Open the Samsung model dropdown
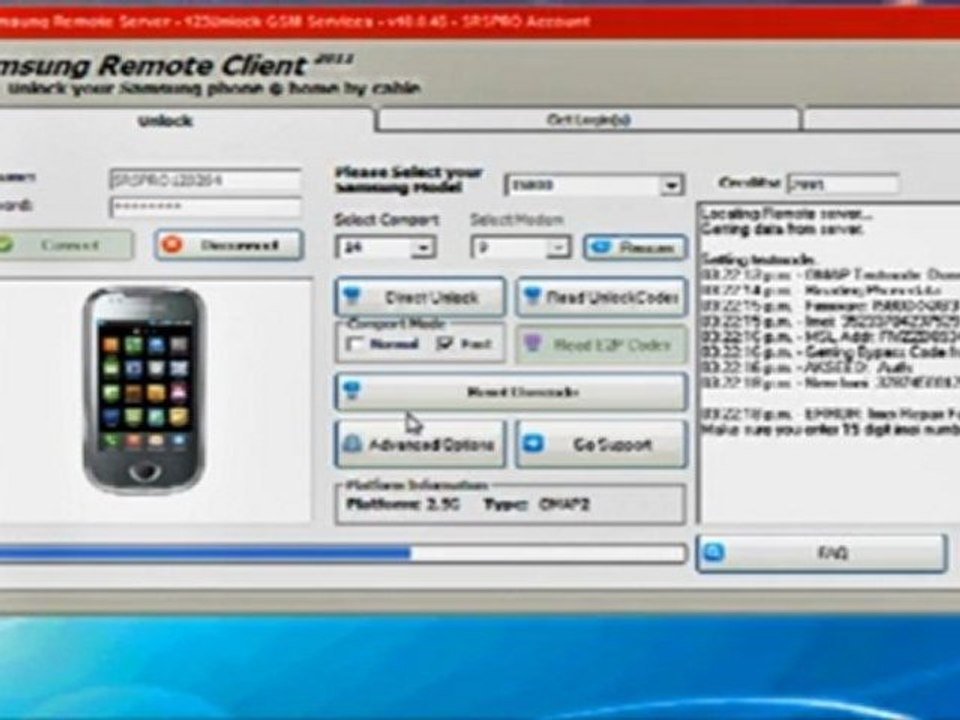This screenshot has height=720, width=960. 672,185
